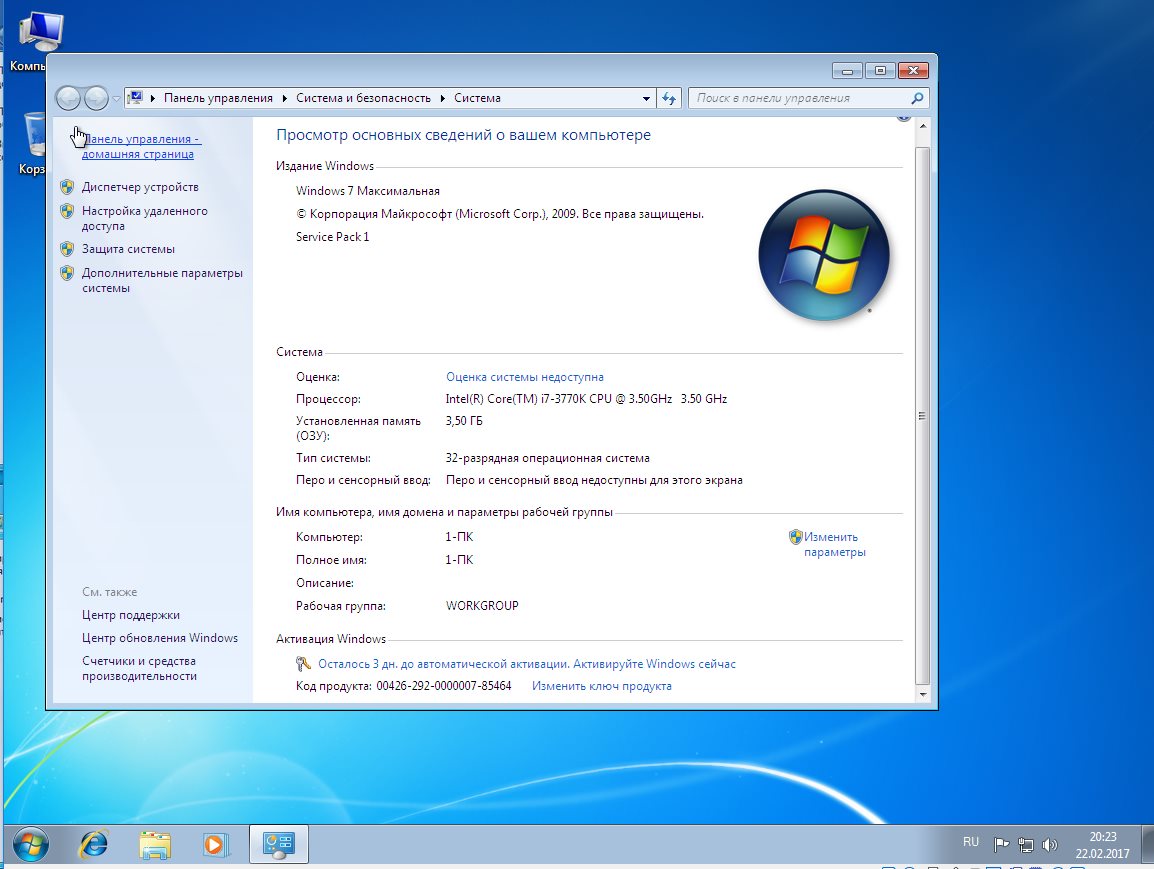This screenshot has width=1154, height=869.
Task: Close the System window
Action: tap(913, 71)
